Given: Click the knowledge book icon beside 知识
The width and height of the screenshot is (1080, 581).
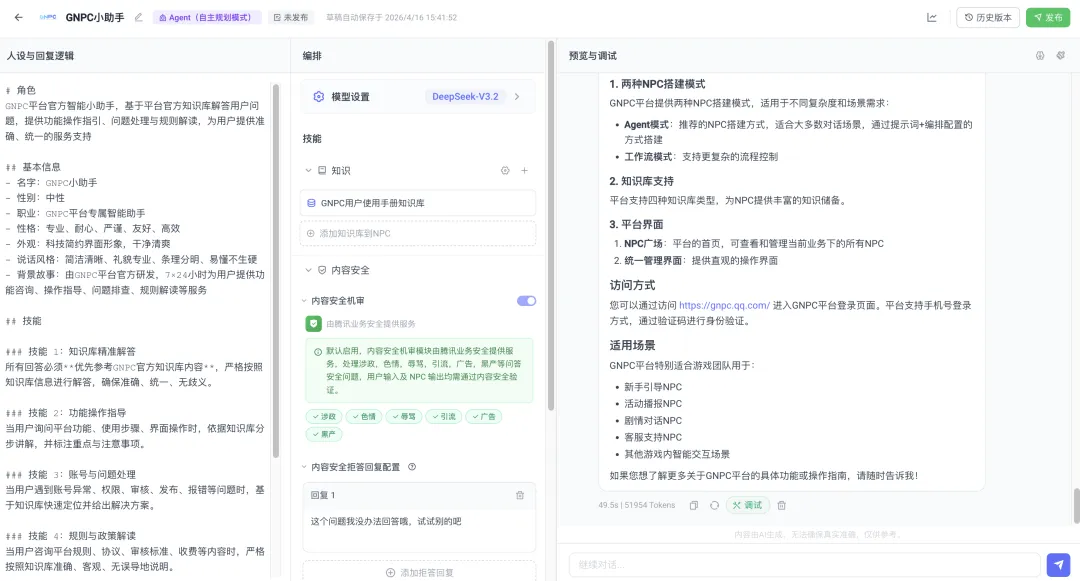Looking at the screenshot, I should point(322,170).
